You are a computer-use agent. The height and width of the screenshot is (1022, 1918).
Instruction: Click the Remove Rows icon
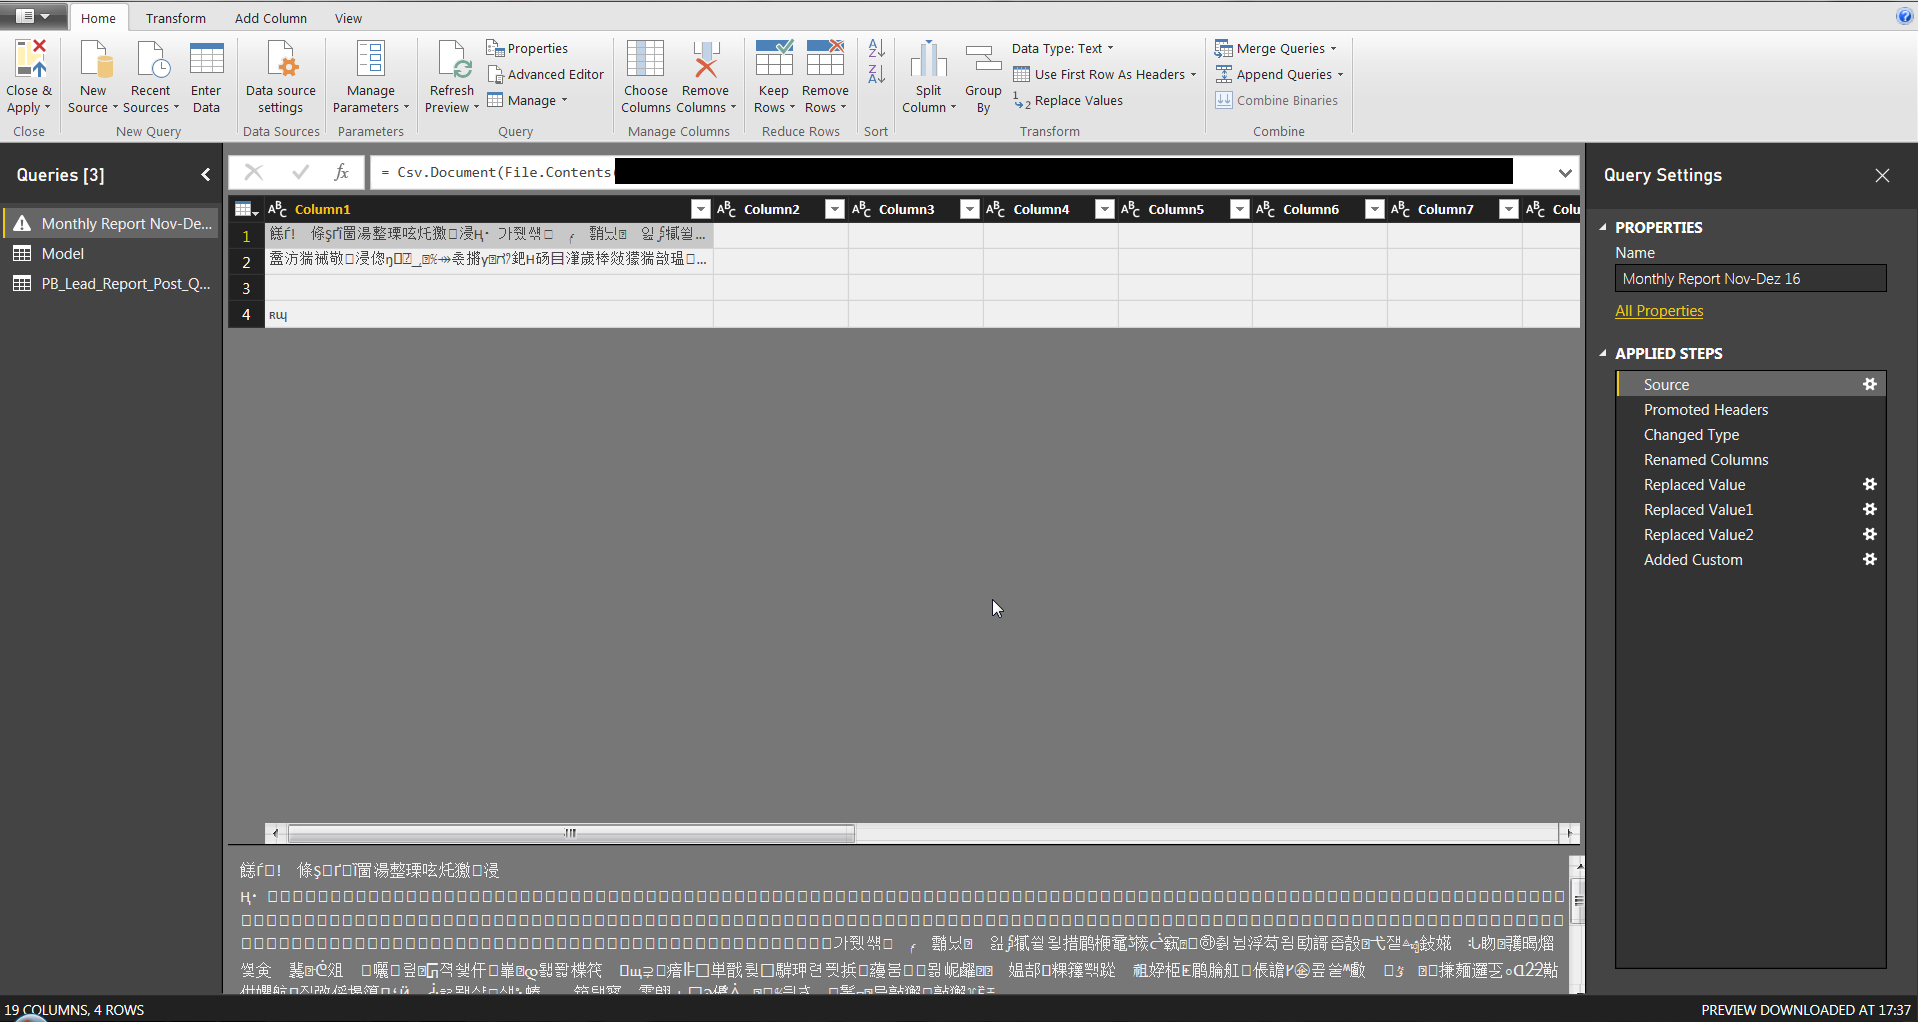(x=825, y=59)
